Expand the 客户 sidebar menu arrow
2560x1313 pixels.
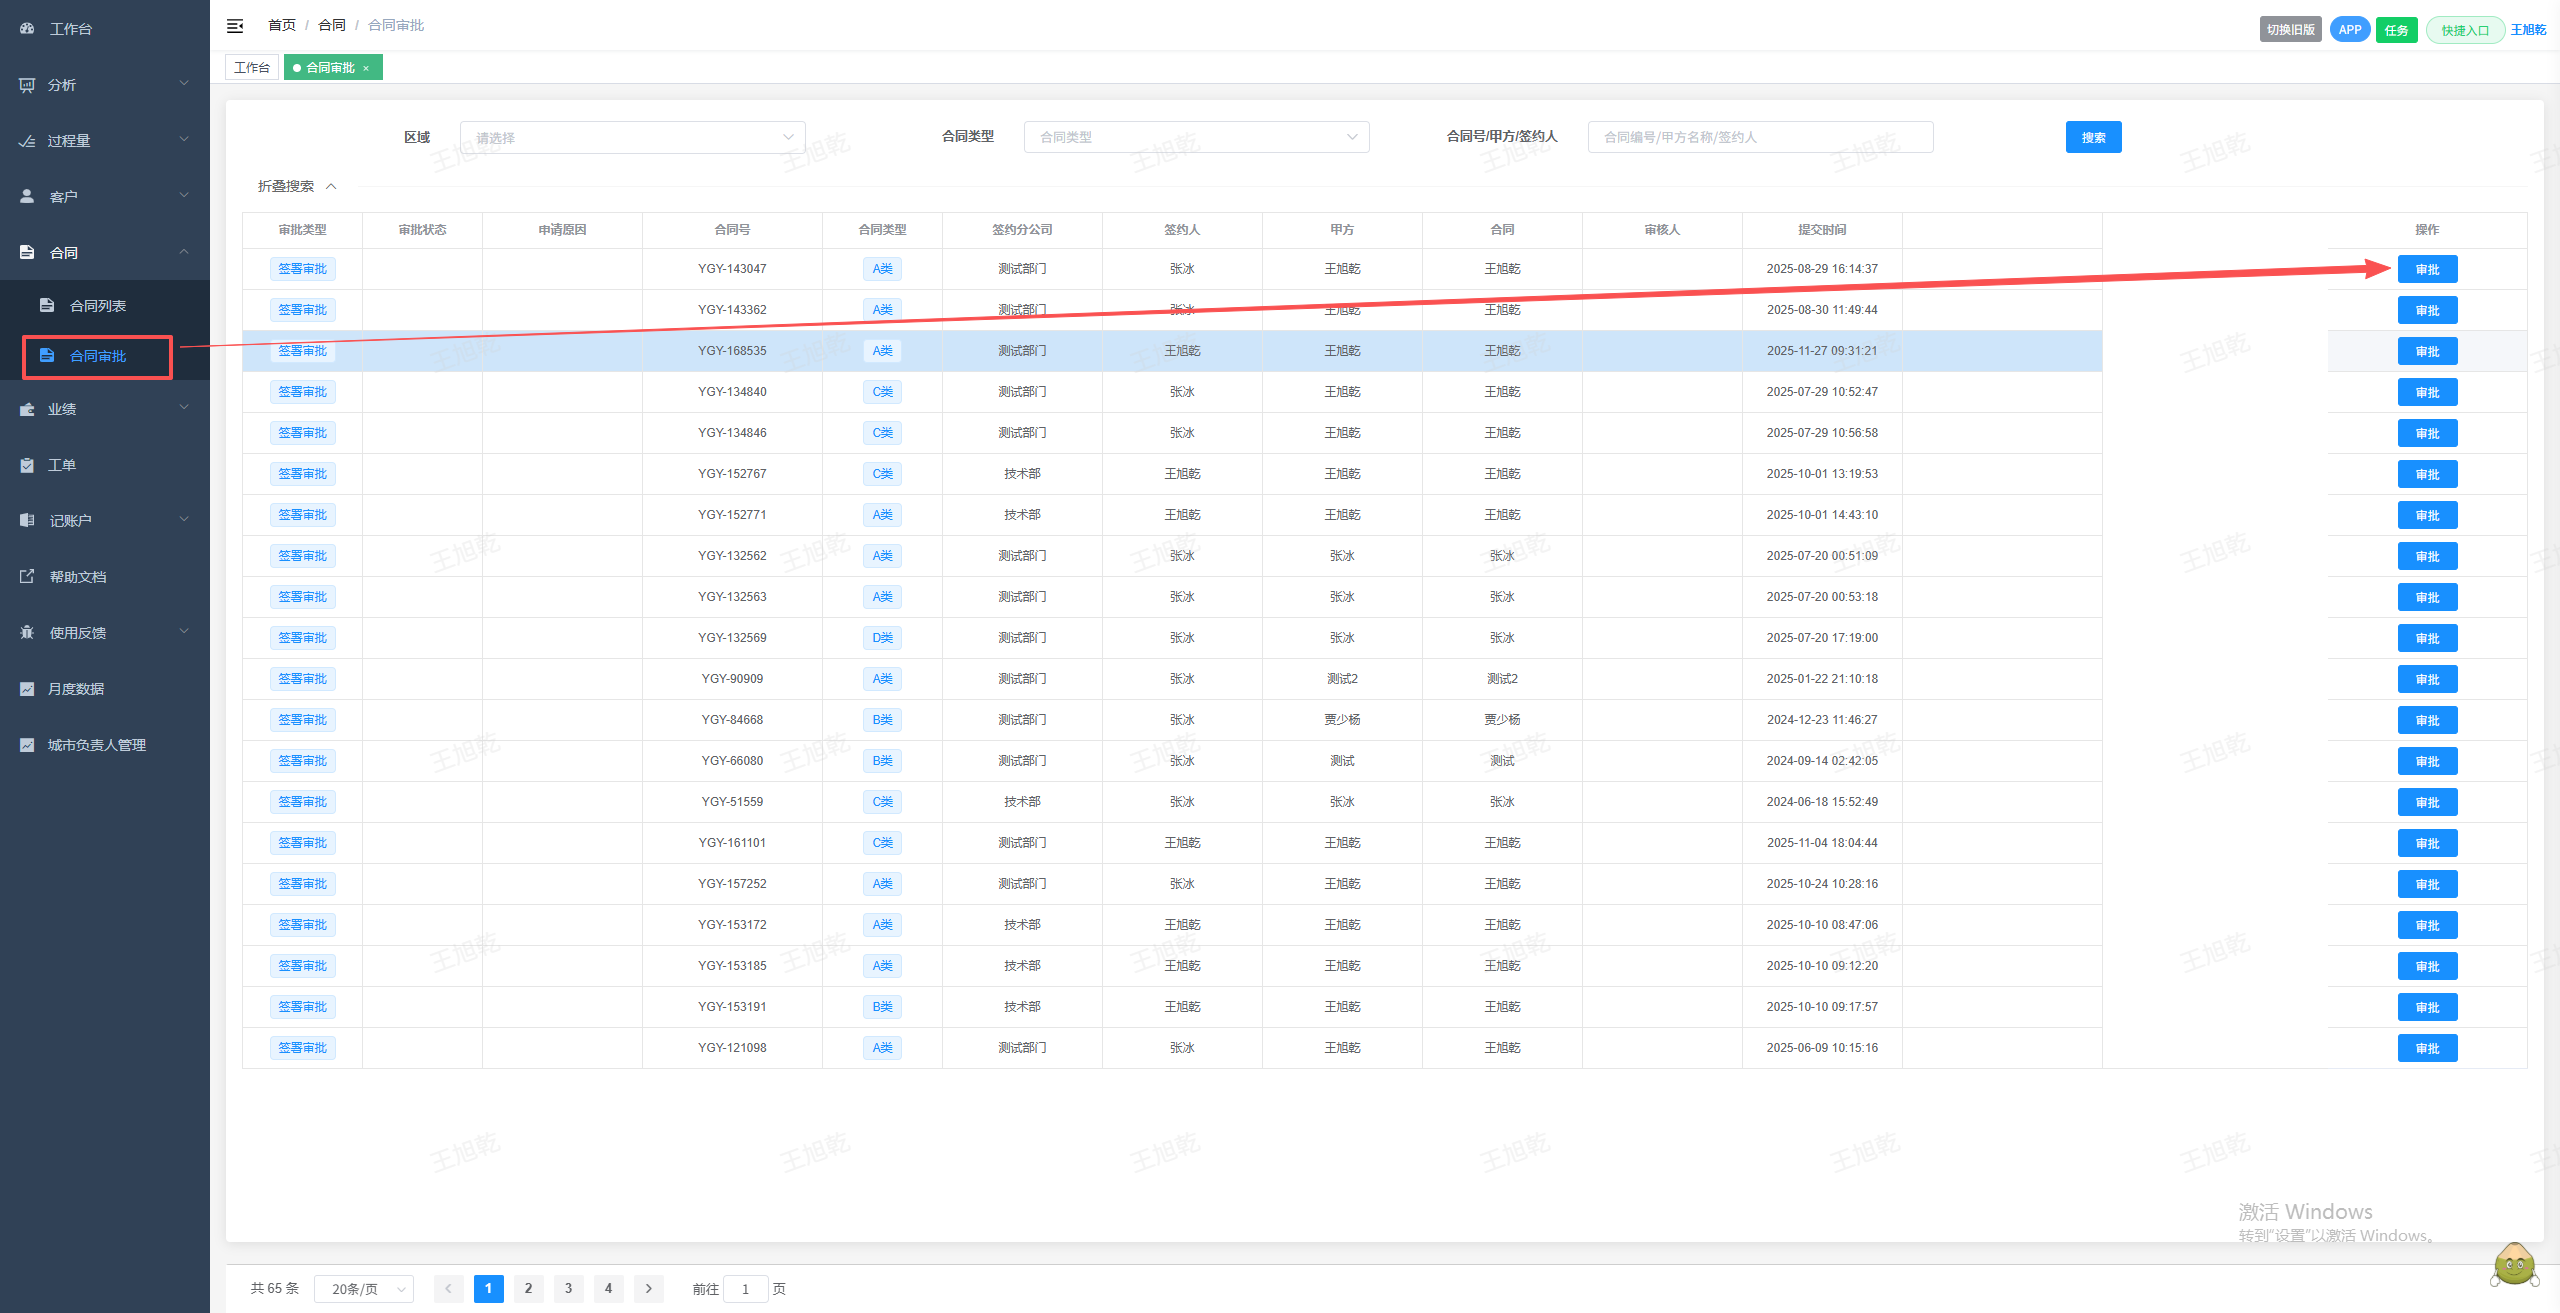(184, 196)
